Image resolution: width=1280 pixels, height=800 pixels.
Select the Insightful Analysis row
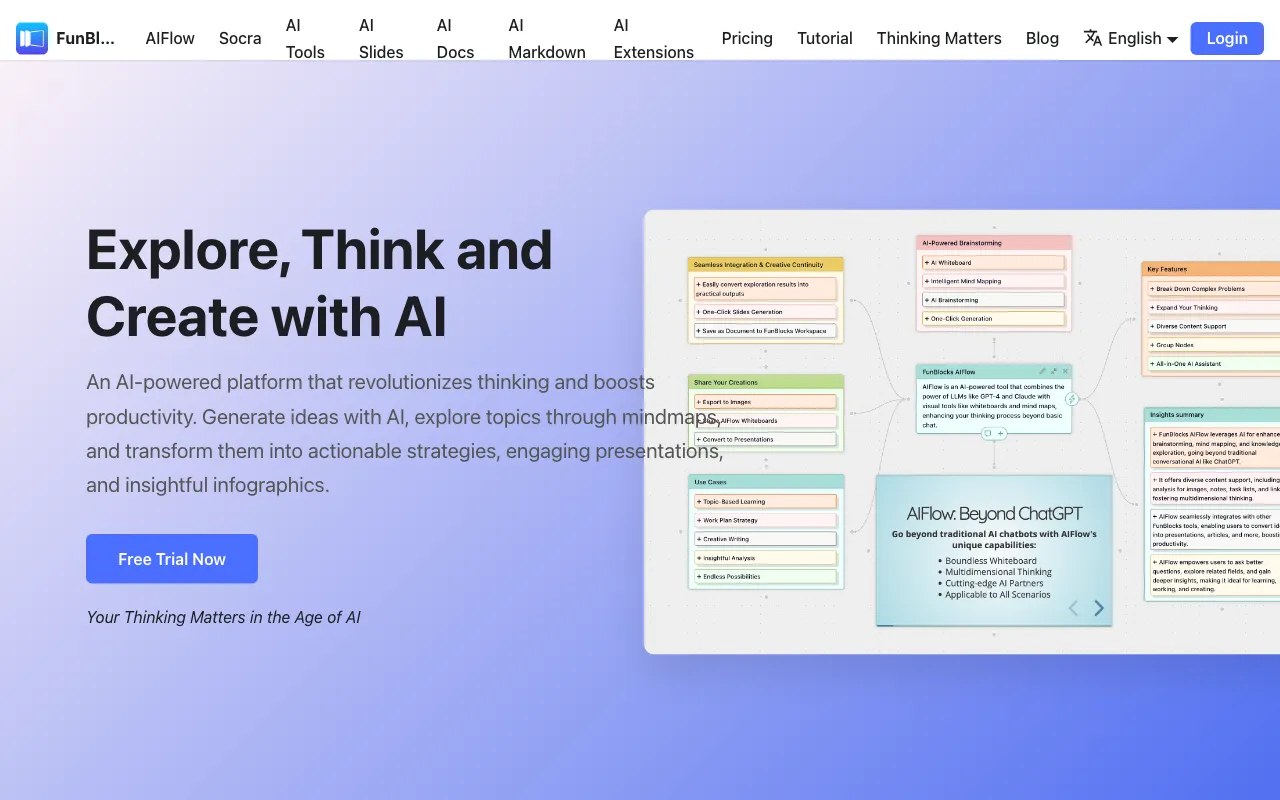click(765, 558)
